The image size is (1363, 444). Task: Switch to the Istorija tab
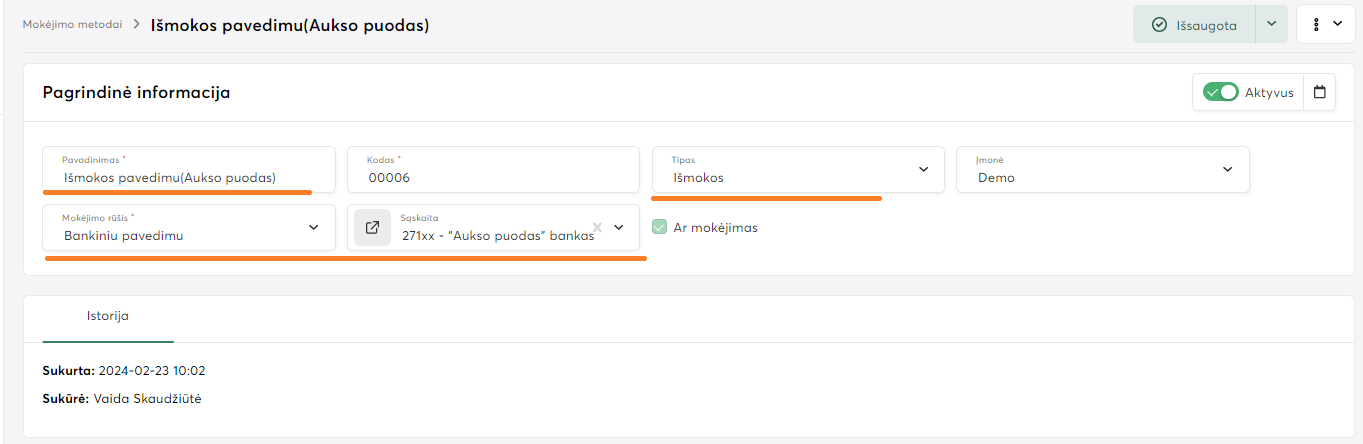click(x=107, y=316)
